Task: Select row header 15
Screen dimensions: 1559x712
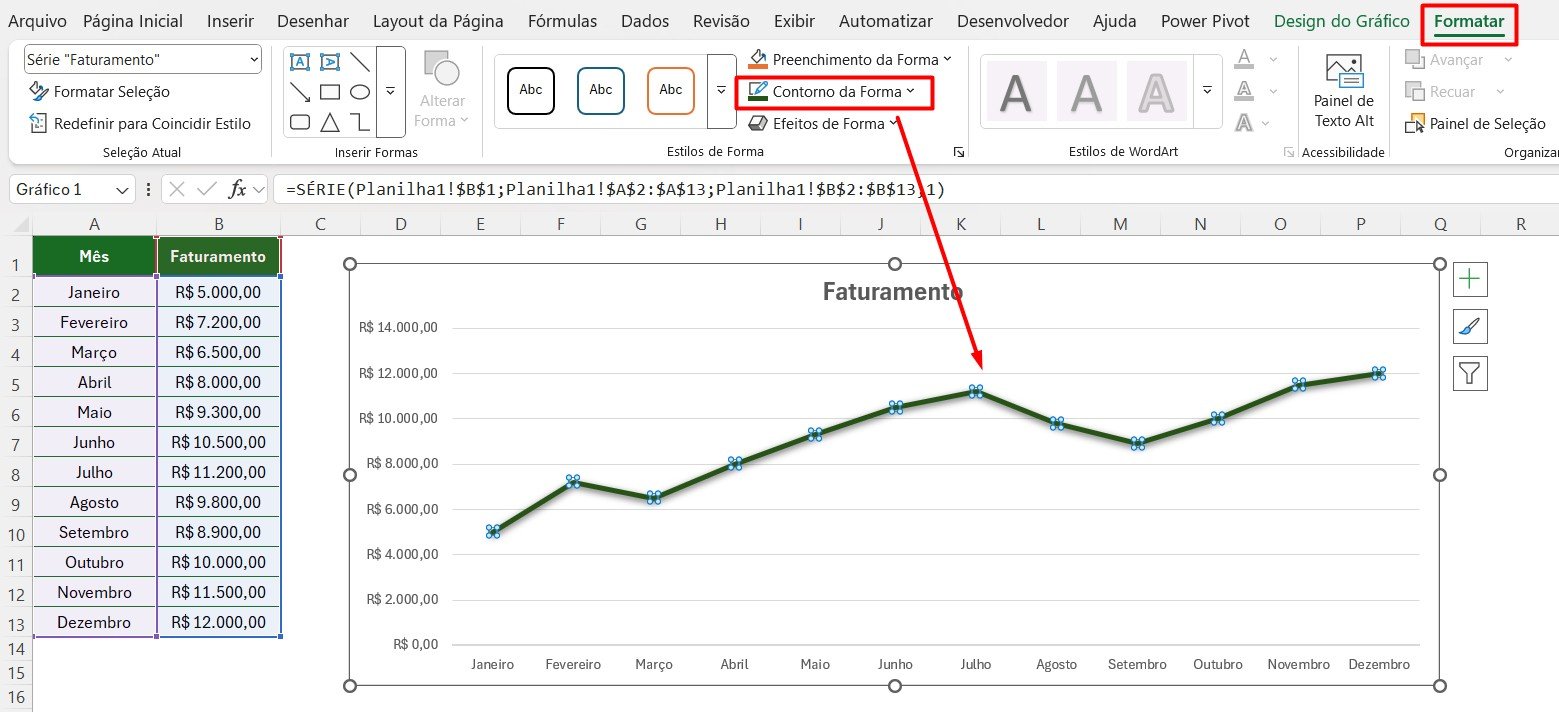Action: tap(15, 673)
